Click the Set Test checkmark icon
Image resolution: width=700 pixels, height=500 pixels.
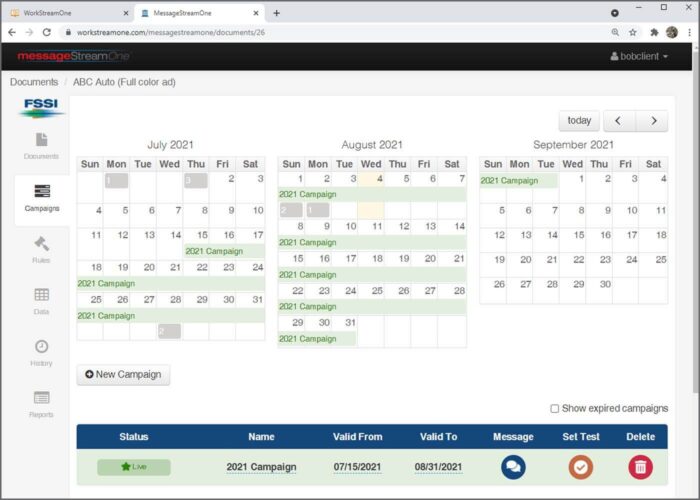tap(580, 467)
